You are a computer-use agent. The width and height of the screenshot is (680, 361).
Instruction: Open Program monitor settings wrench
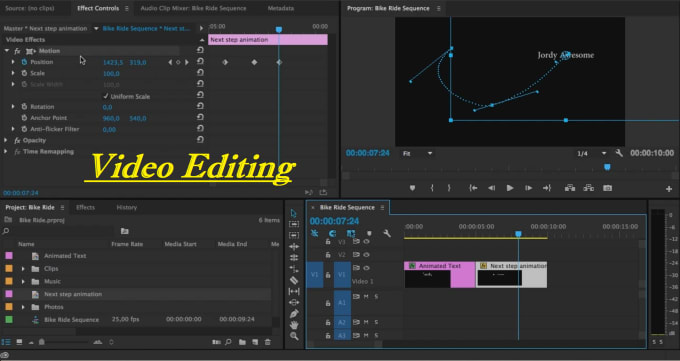619,153
